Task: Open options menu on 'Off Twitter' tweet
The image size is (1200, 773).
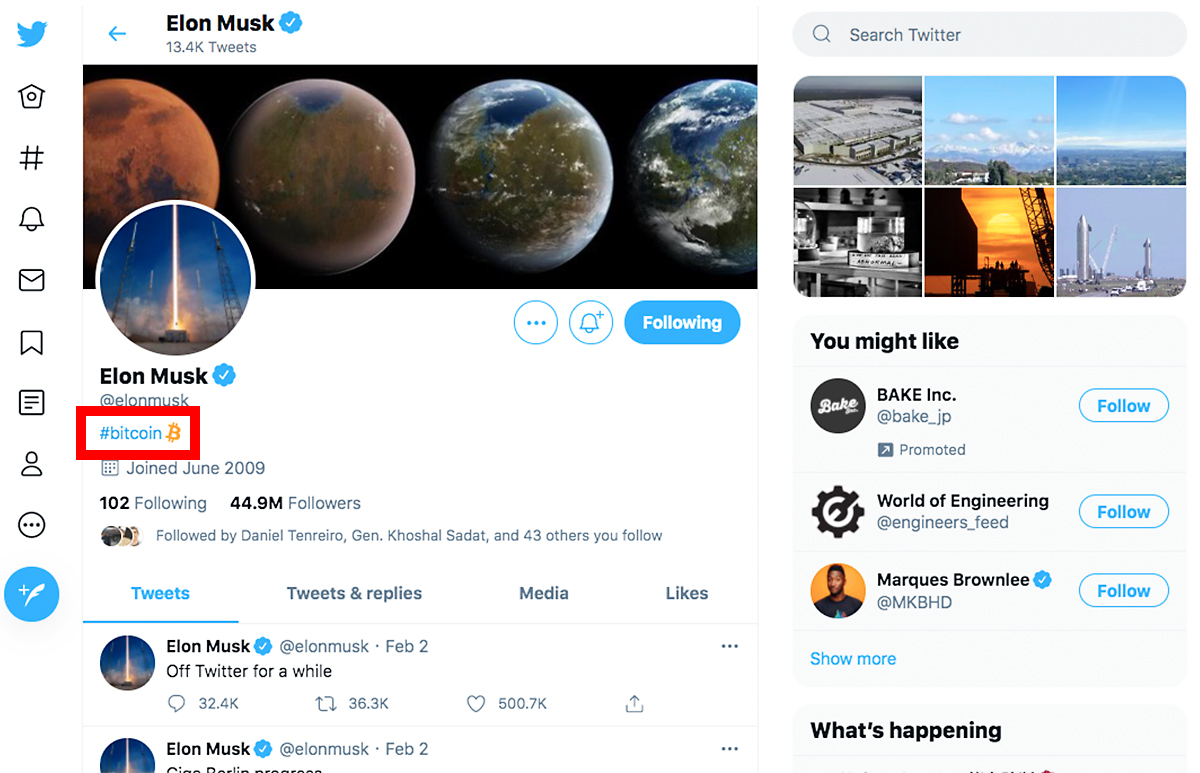Action: point(729,646)
